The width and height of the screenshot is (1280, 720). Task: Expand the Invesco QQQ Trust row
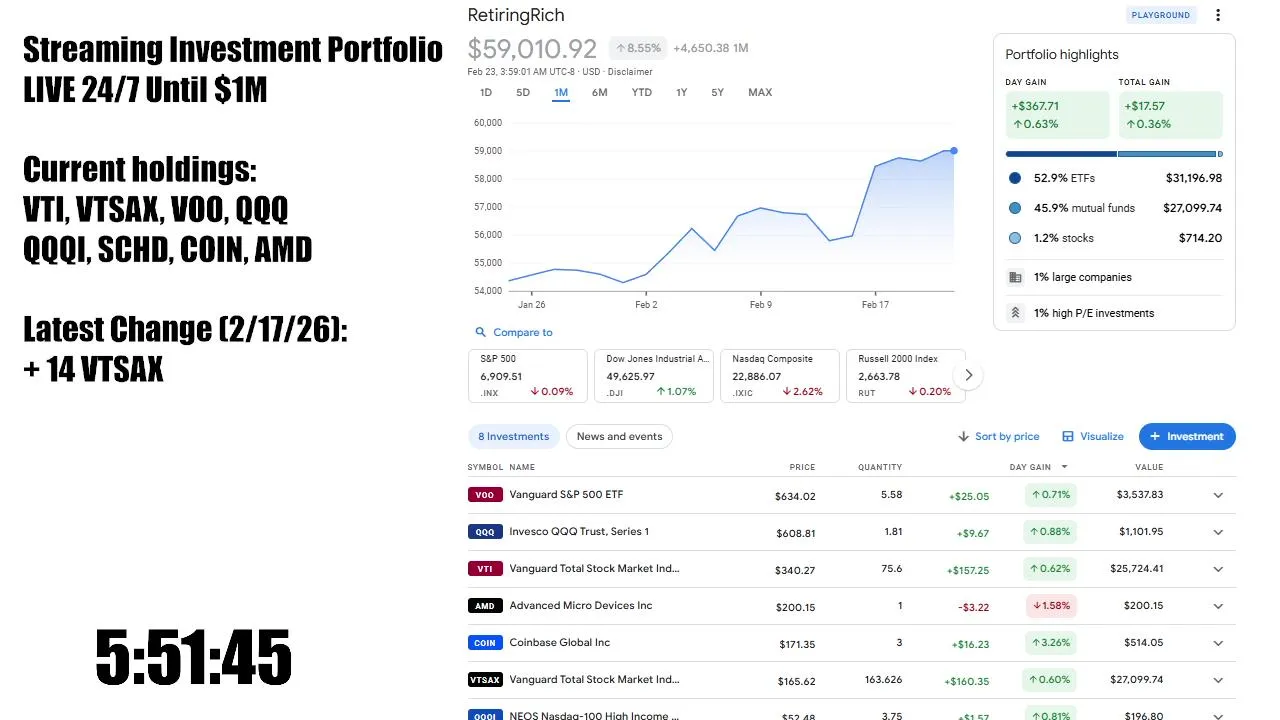tap(1218, 532)
